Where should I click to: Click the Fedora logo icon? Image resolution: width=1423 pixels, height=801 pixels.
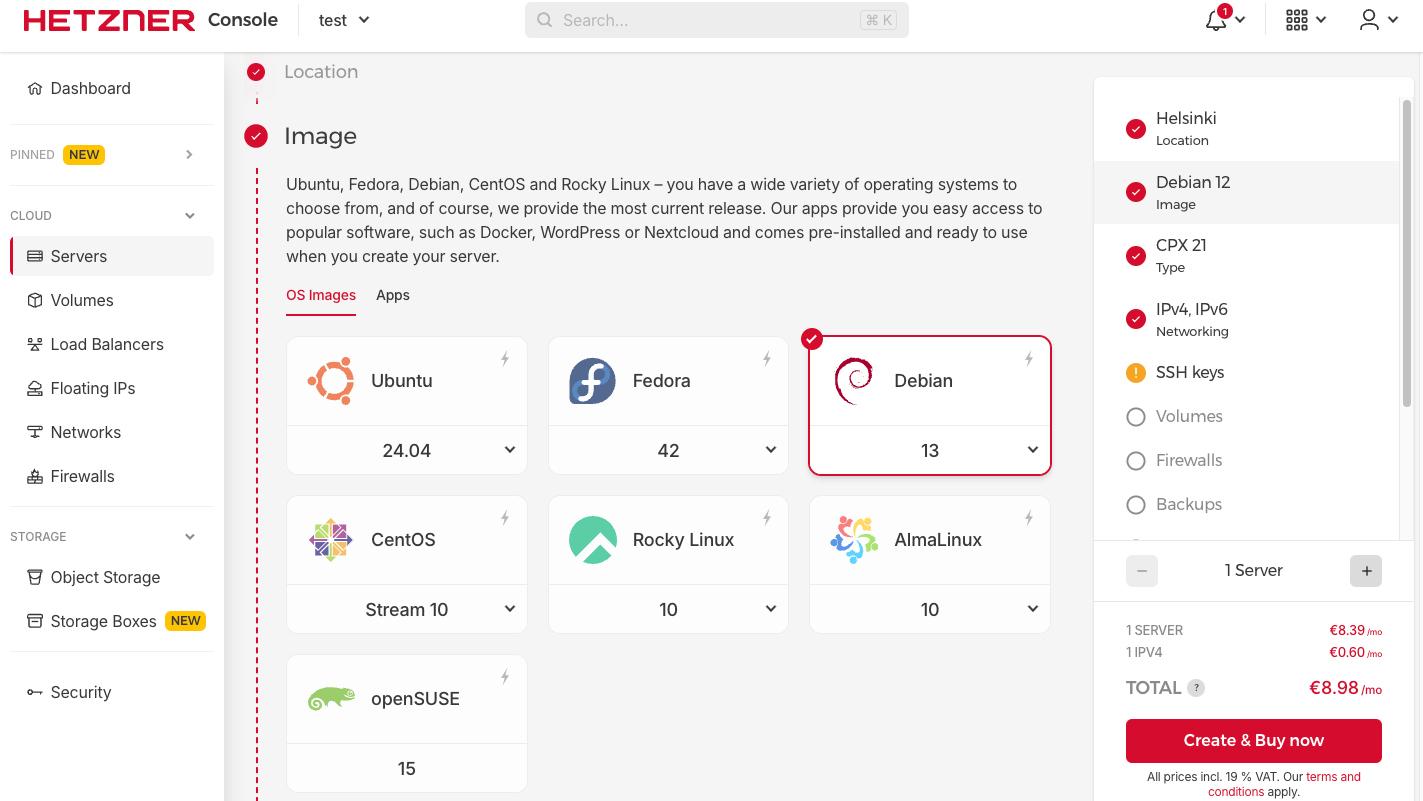[592, 381]
